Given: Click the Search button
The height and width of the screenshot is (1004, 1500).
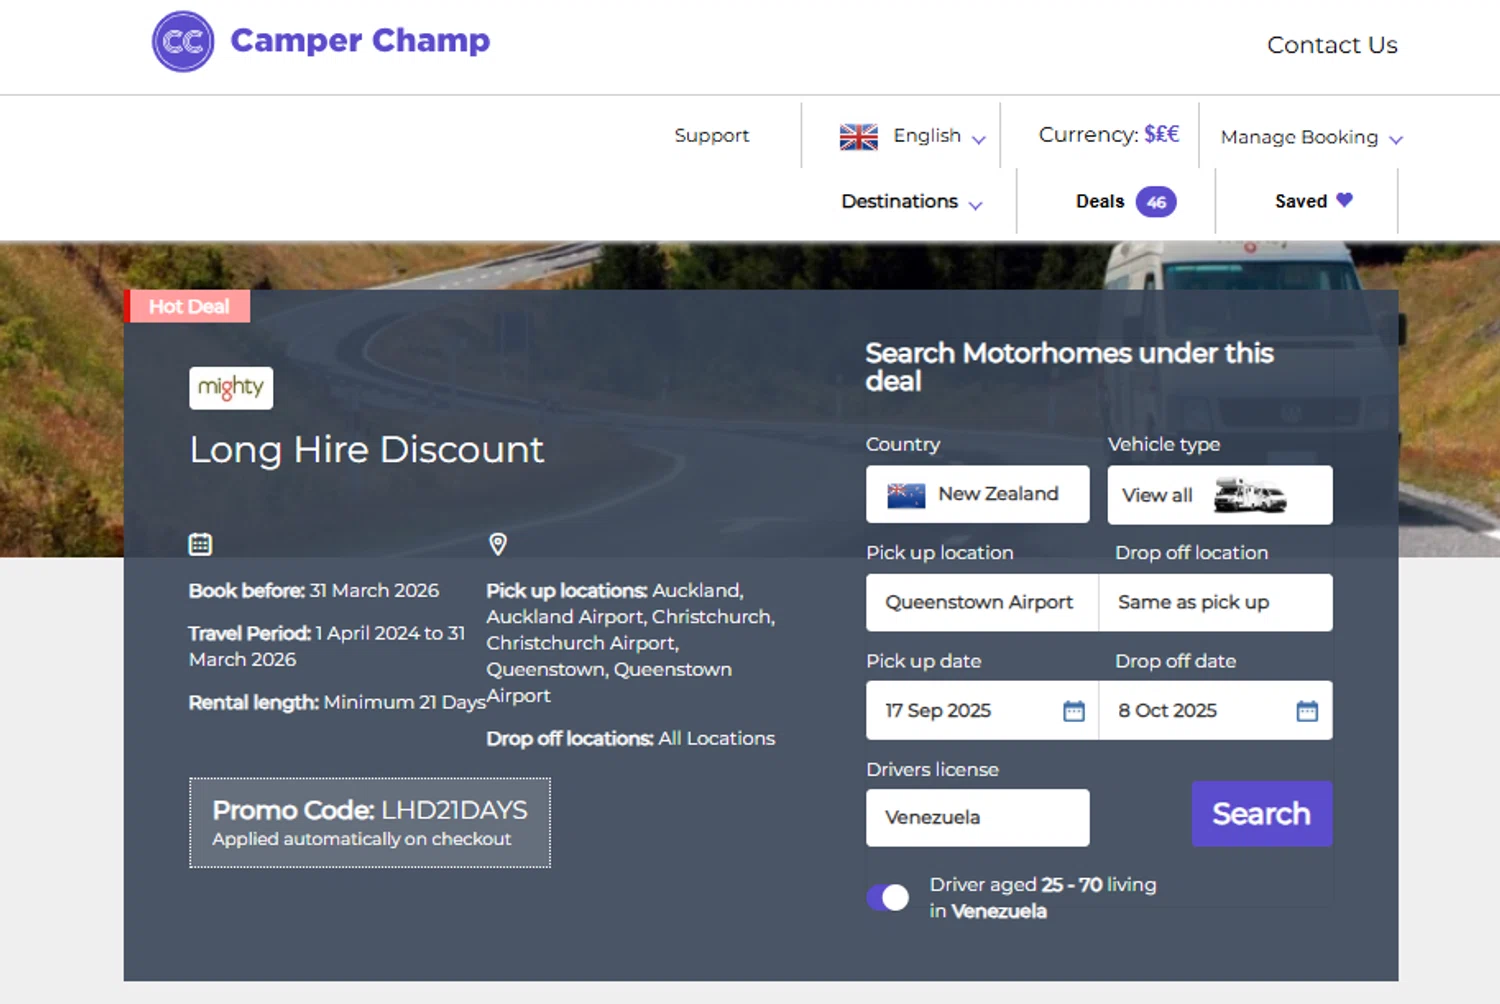Looking at the screenshot, I should pyautogui.click(x=1261, y=814).
